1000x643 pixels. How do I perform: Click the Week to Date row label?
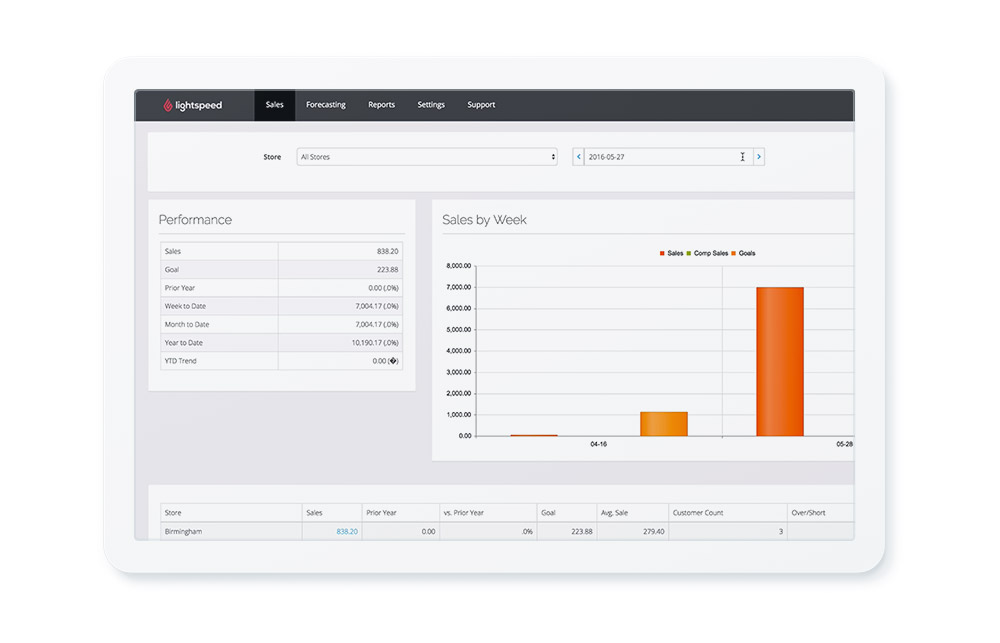point(185,306)
